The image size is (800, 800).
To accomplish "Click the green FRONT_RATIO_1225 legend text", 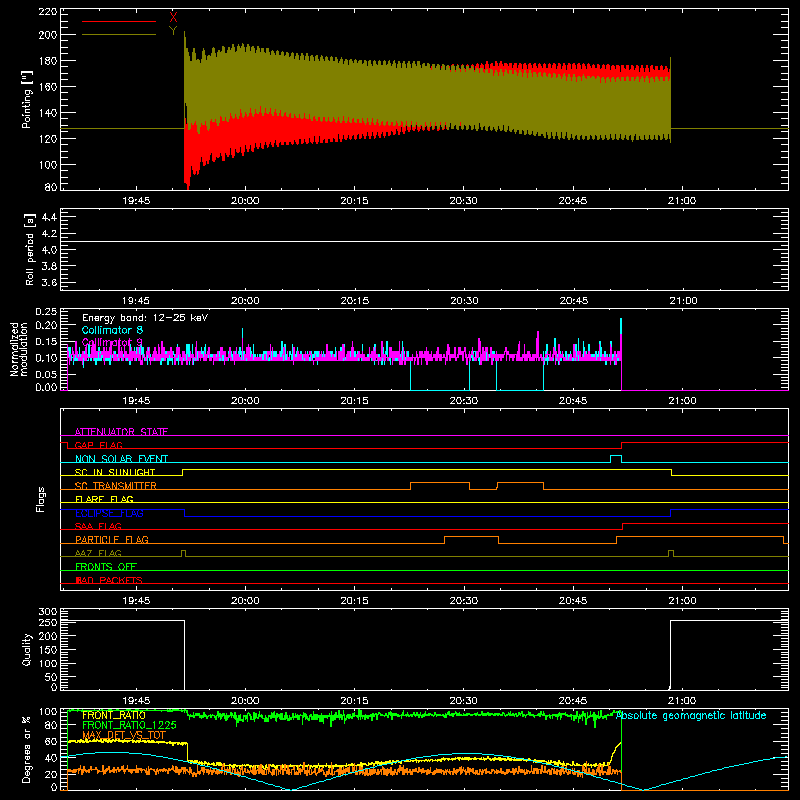I will click(x=129, y=725).
